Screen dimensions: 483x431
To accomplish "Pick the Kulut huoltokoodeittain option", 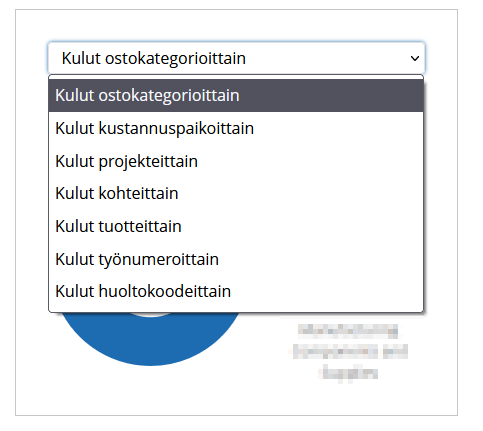I will point(236,291).
